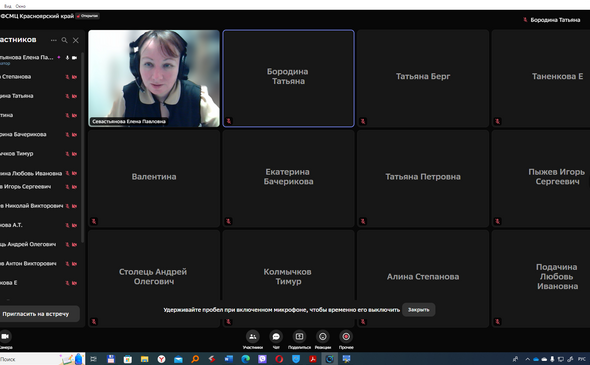
Task: Open the Окно menu
Action: (21, 6)
